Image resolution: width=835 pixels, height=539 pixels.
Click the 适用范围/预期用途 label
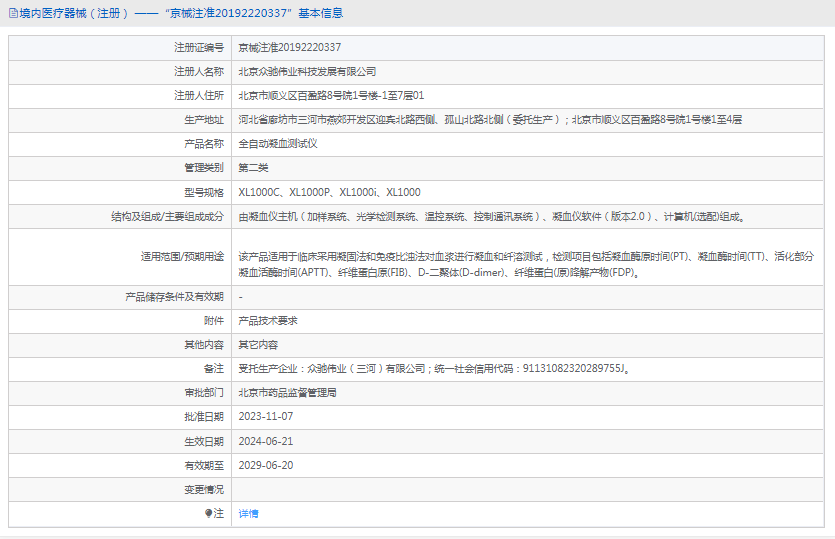coord(182,257)
